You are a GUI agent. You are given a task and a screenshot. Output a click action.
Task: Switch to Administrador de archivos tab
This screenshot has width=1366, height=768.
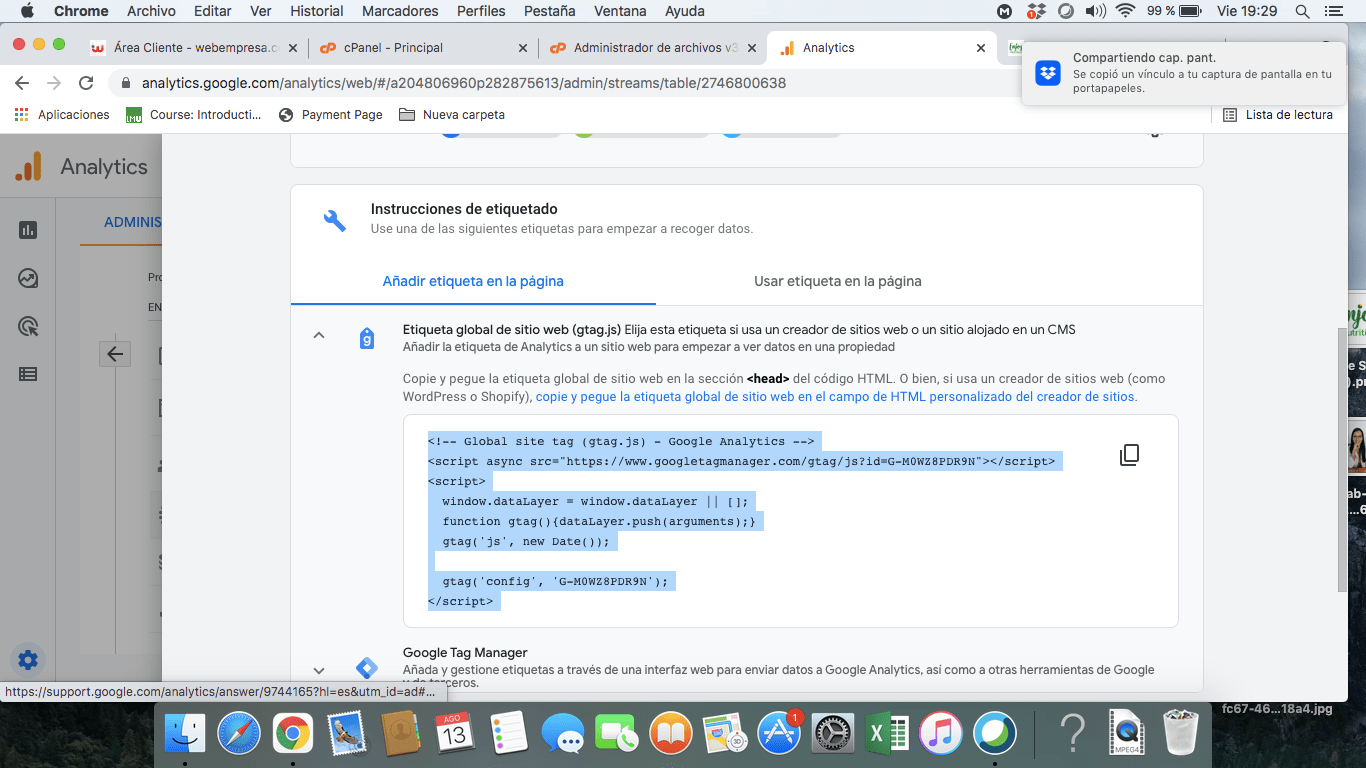(652, 47)
